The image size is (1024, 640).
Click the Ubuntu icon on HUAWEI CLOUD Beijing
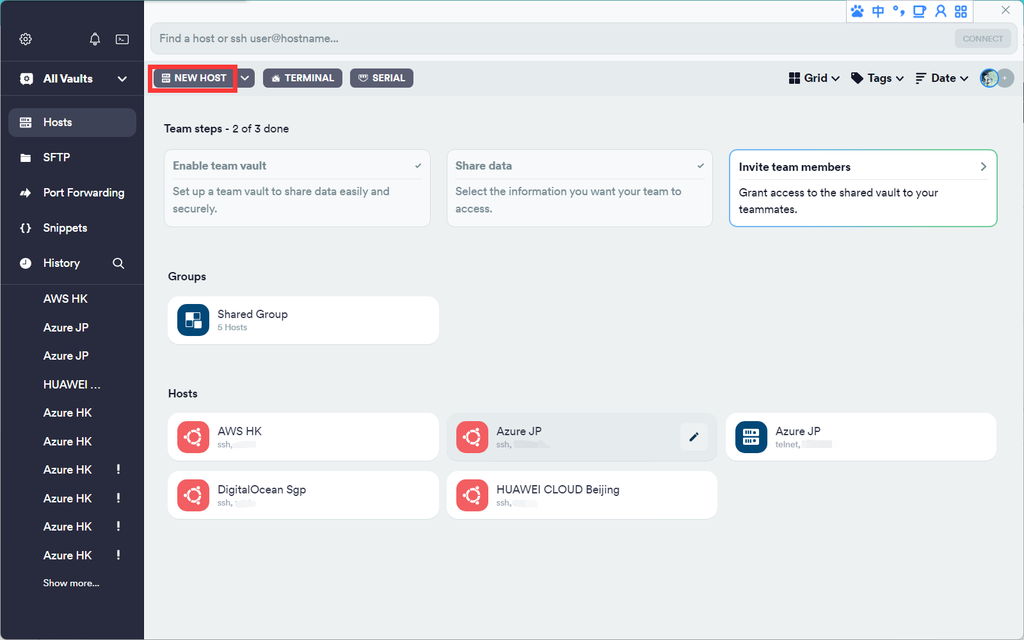coord(472,496)
